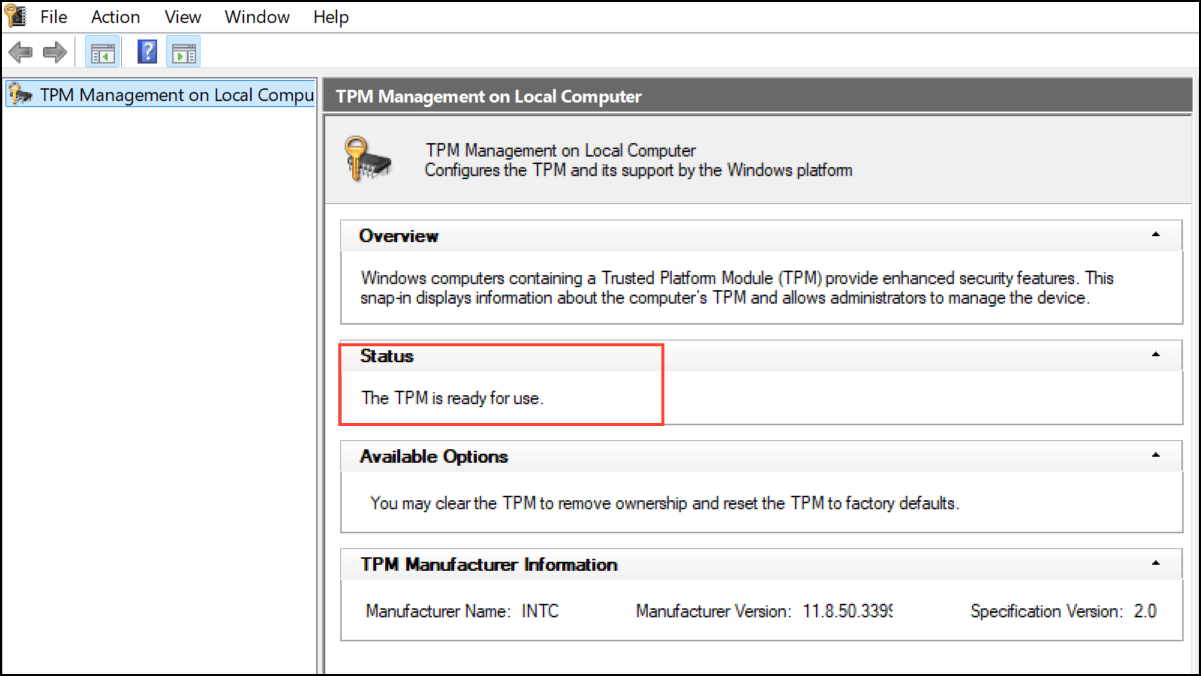Select TPM Management on Local Computer tree item

point(160,95)
